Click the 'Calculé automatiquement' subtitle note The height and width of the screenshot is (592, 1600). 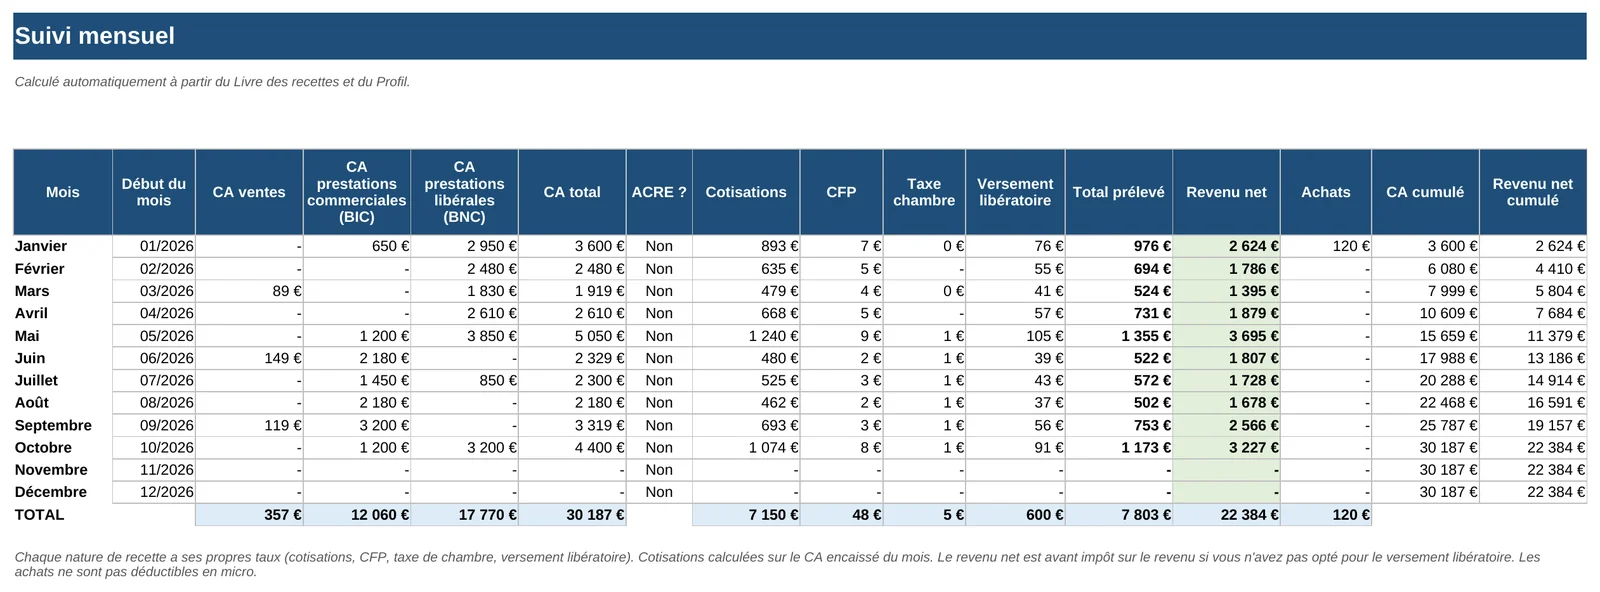(212, 82)
